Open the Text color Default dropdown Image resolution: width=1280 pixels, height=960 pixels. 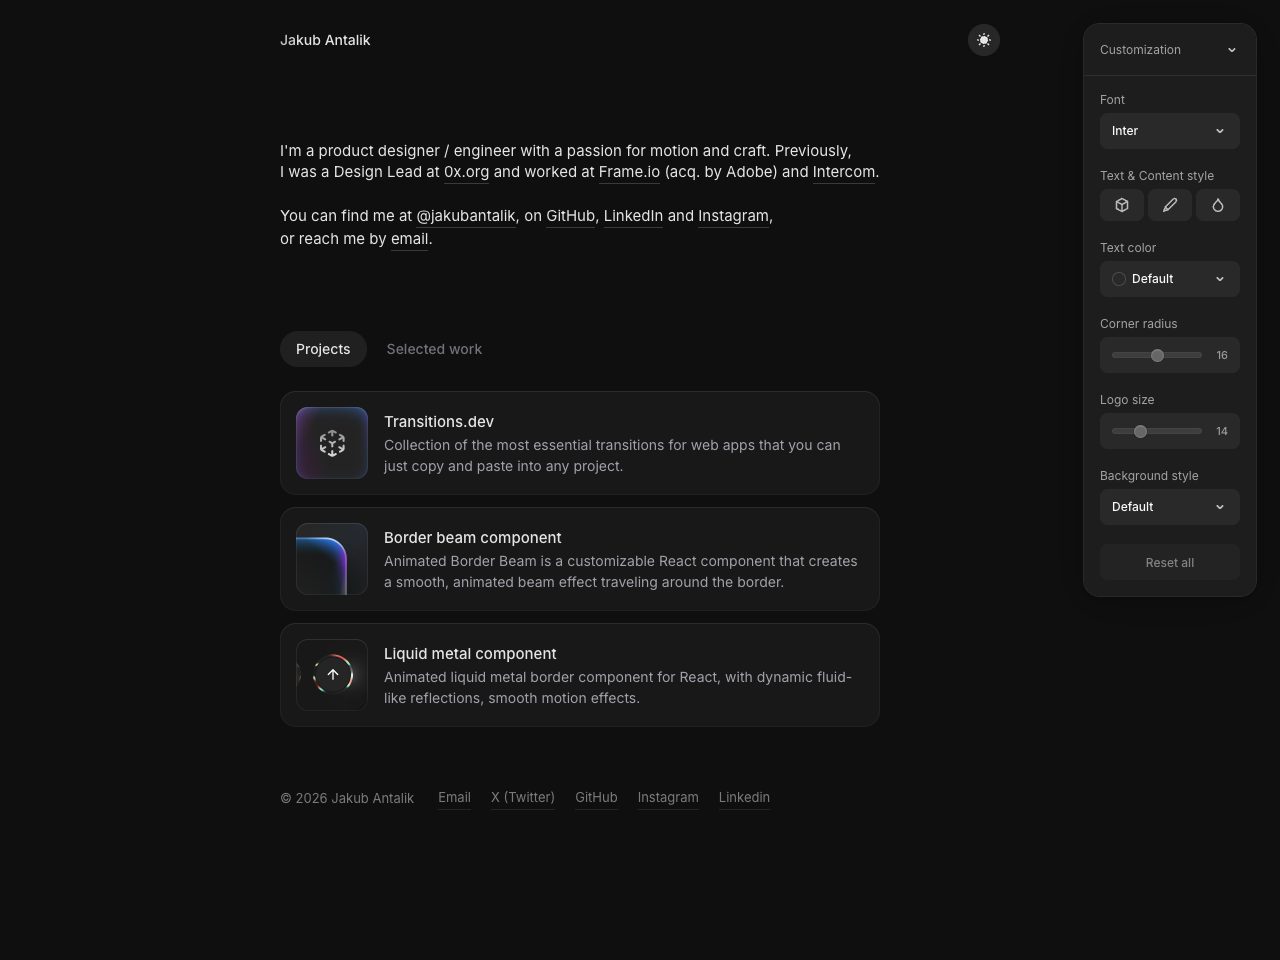click(1170, 279)
